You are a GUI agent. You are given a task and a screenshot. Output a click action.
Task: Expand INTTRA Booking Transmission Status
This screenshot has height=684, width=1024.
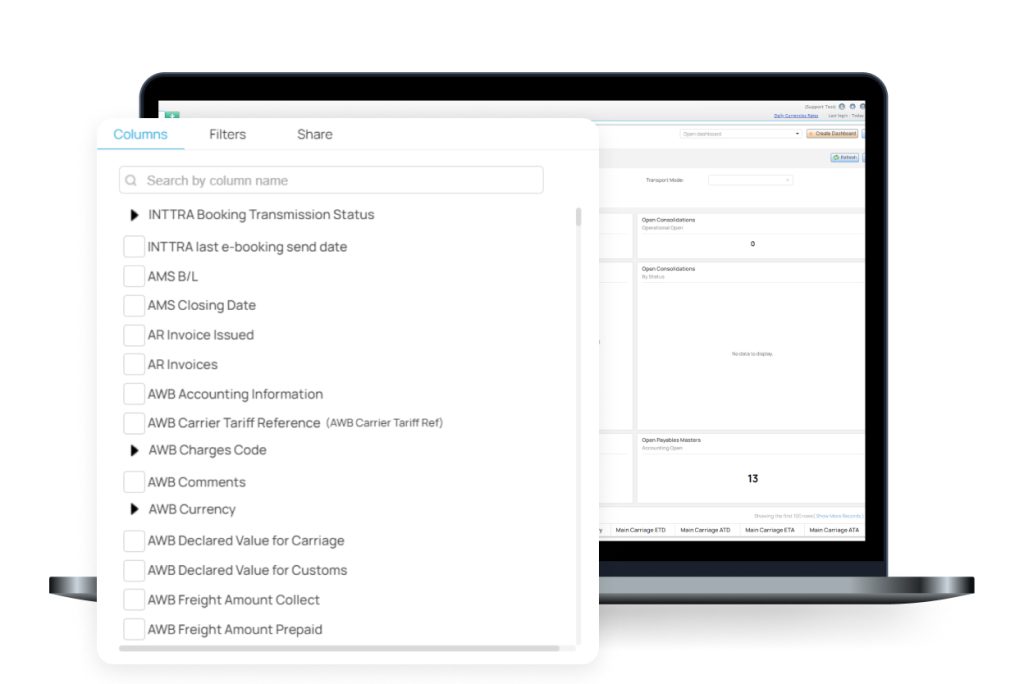tap(136, 214)
